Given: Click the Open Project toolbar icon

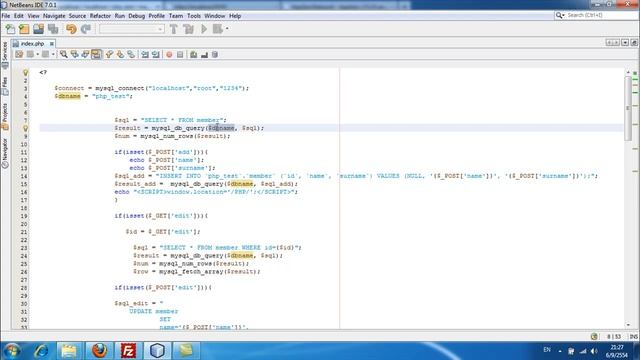Looking at the screenshot, I should point(39,29).
